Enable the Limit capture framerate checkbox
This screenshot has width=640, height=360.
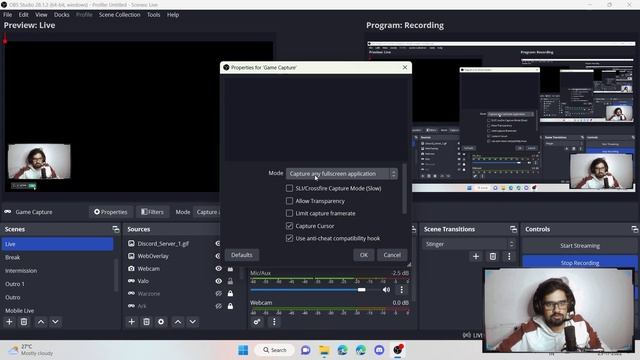pyautogui.click(x=289, y=213)
